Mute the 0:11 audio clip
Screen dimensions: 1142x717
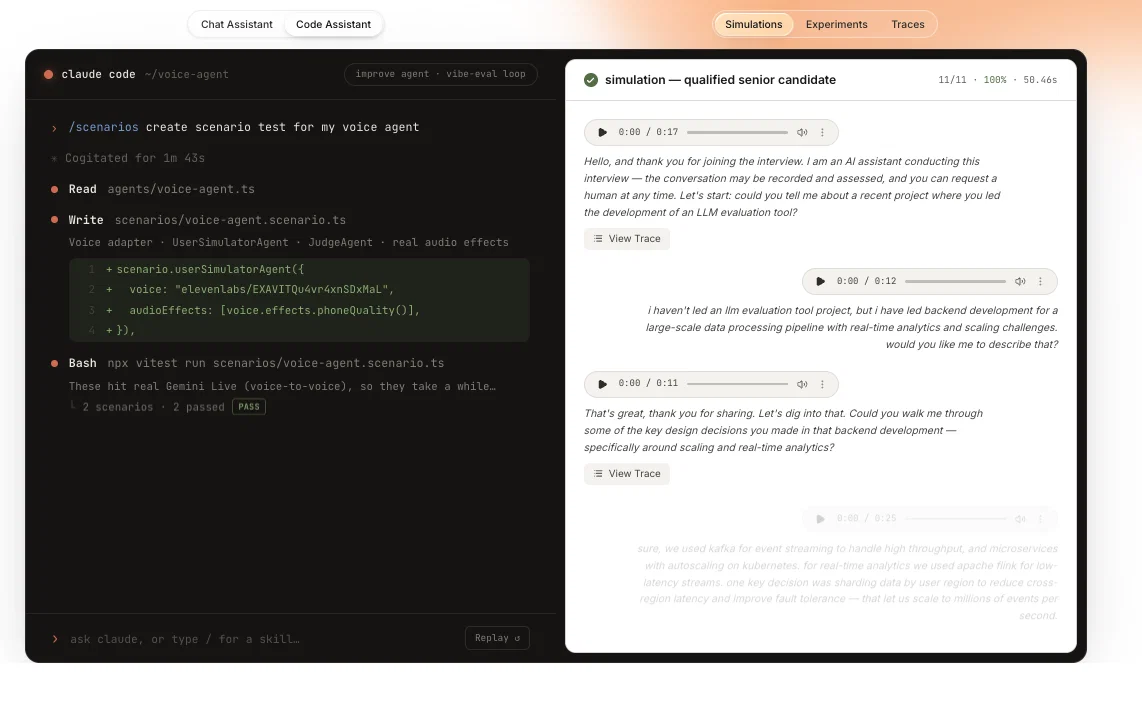click(x=802, y=384)
